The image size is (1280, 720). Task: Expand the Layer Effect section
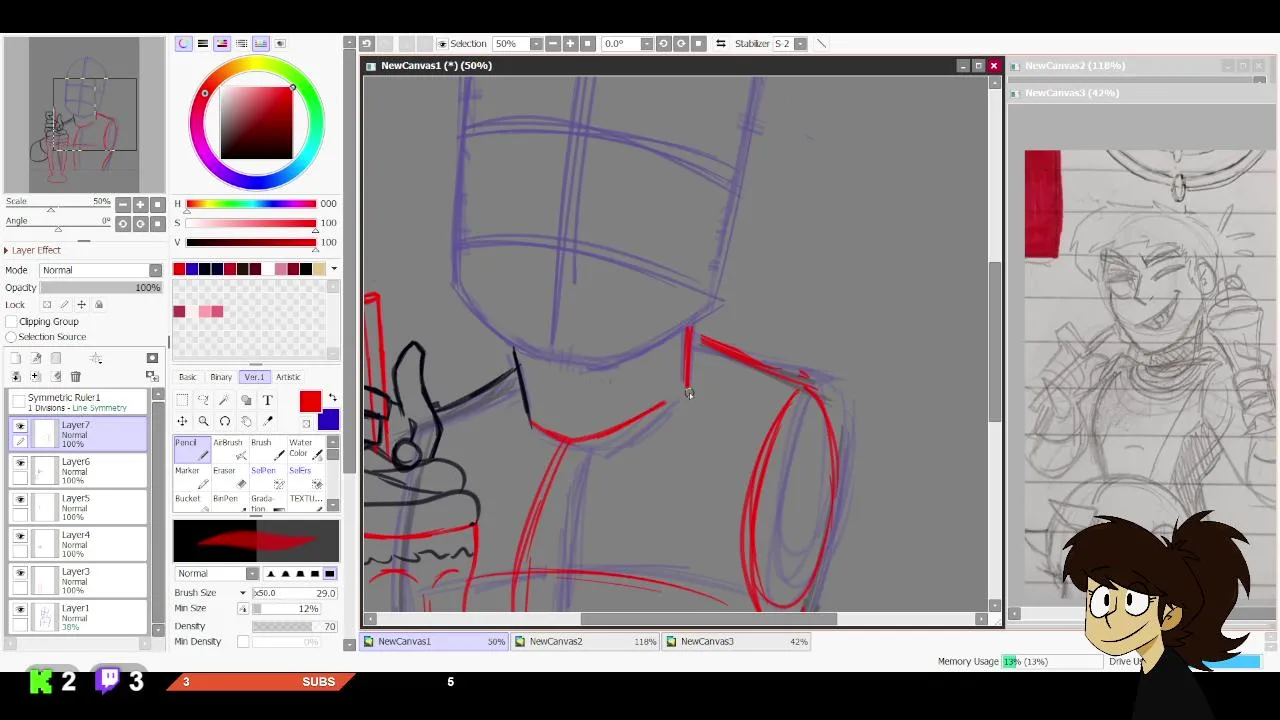pyautogui.click(x=33, y=250)
